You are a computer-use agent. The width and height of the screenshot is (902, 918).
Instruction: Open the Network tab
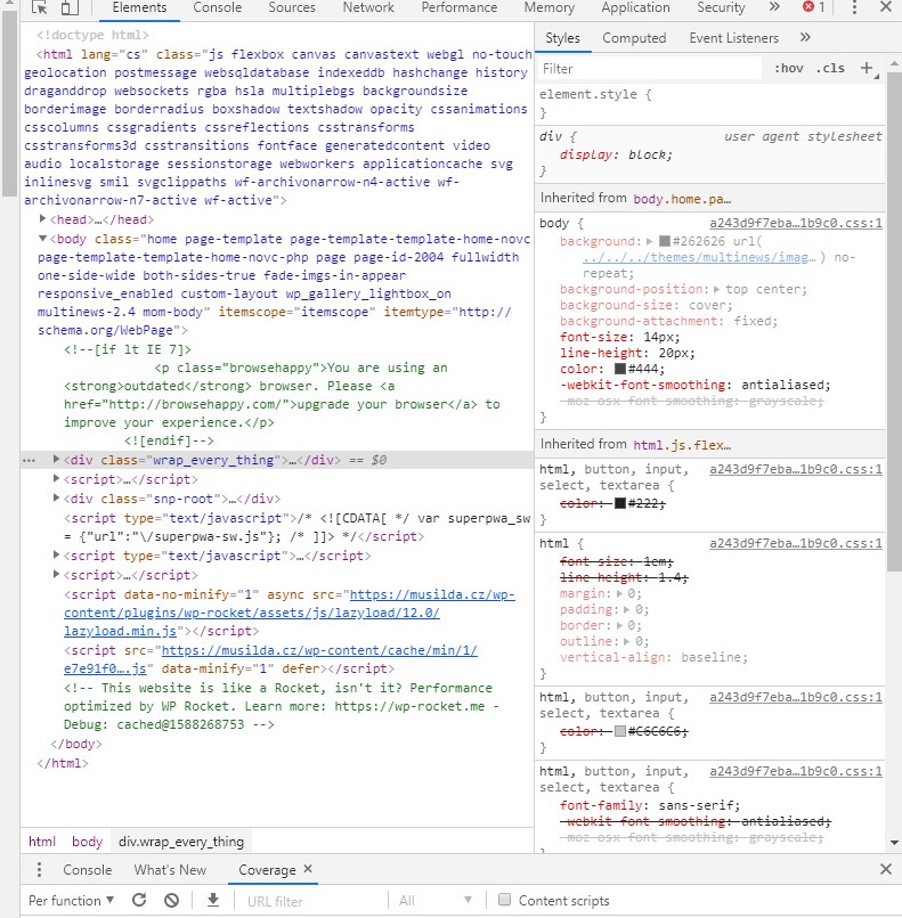(368, 8)
